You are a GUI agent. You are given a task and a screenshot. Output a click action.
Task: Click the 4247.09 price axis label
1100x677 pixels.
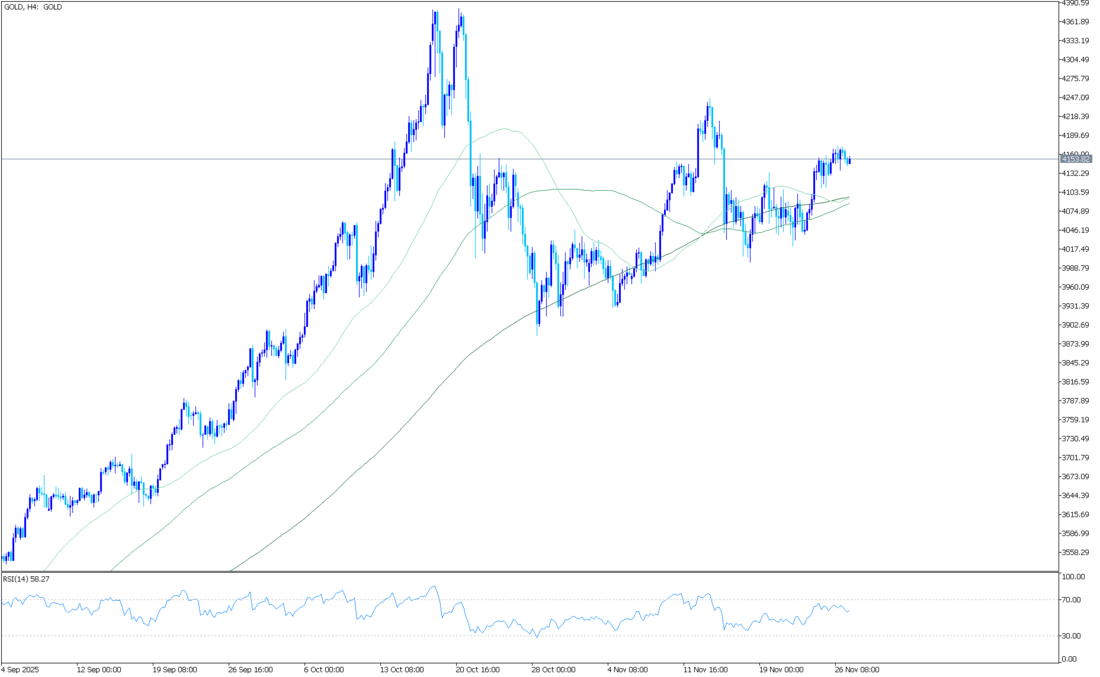click(x=1076, y=98)
